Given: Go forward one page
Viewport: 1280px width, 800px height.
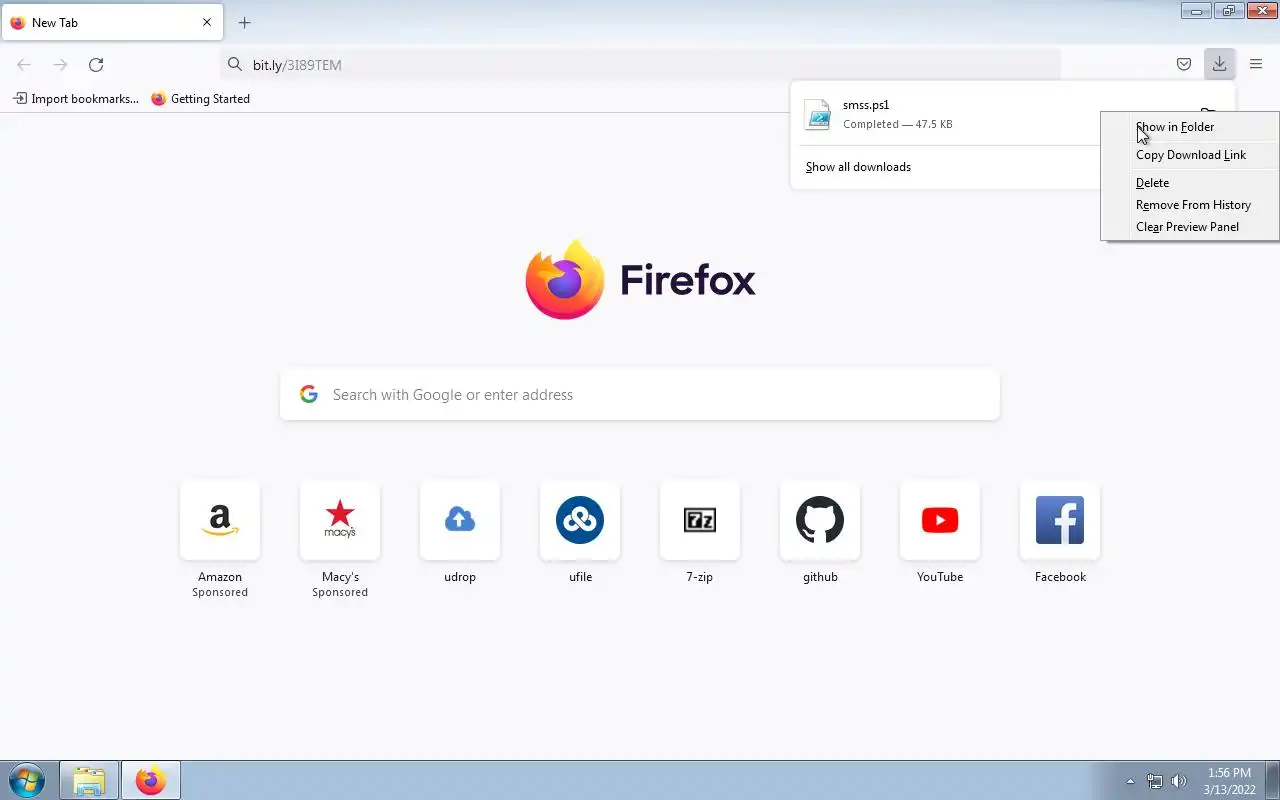Looking at the screenshot, I should pyautogui.click(x=60, y=64).
